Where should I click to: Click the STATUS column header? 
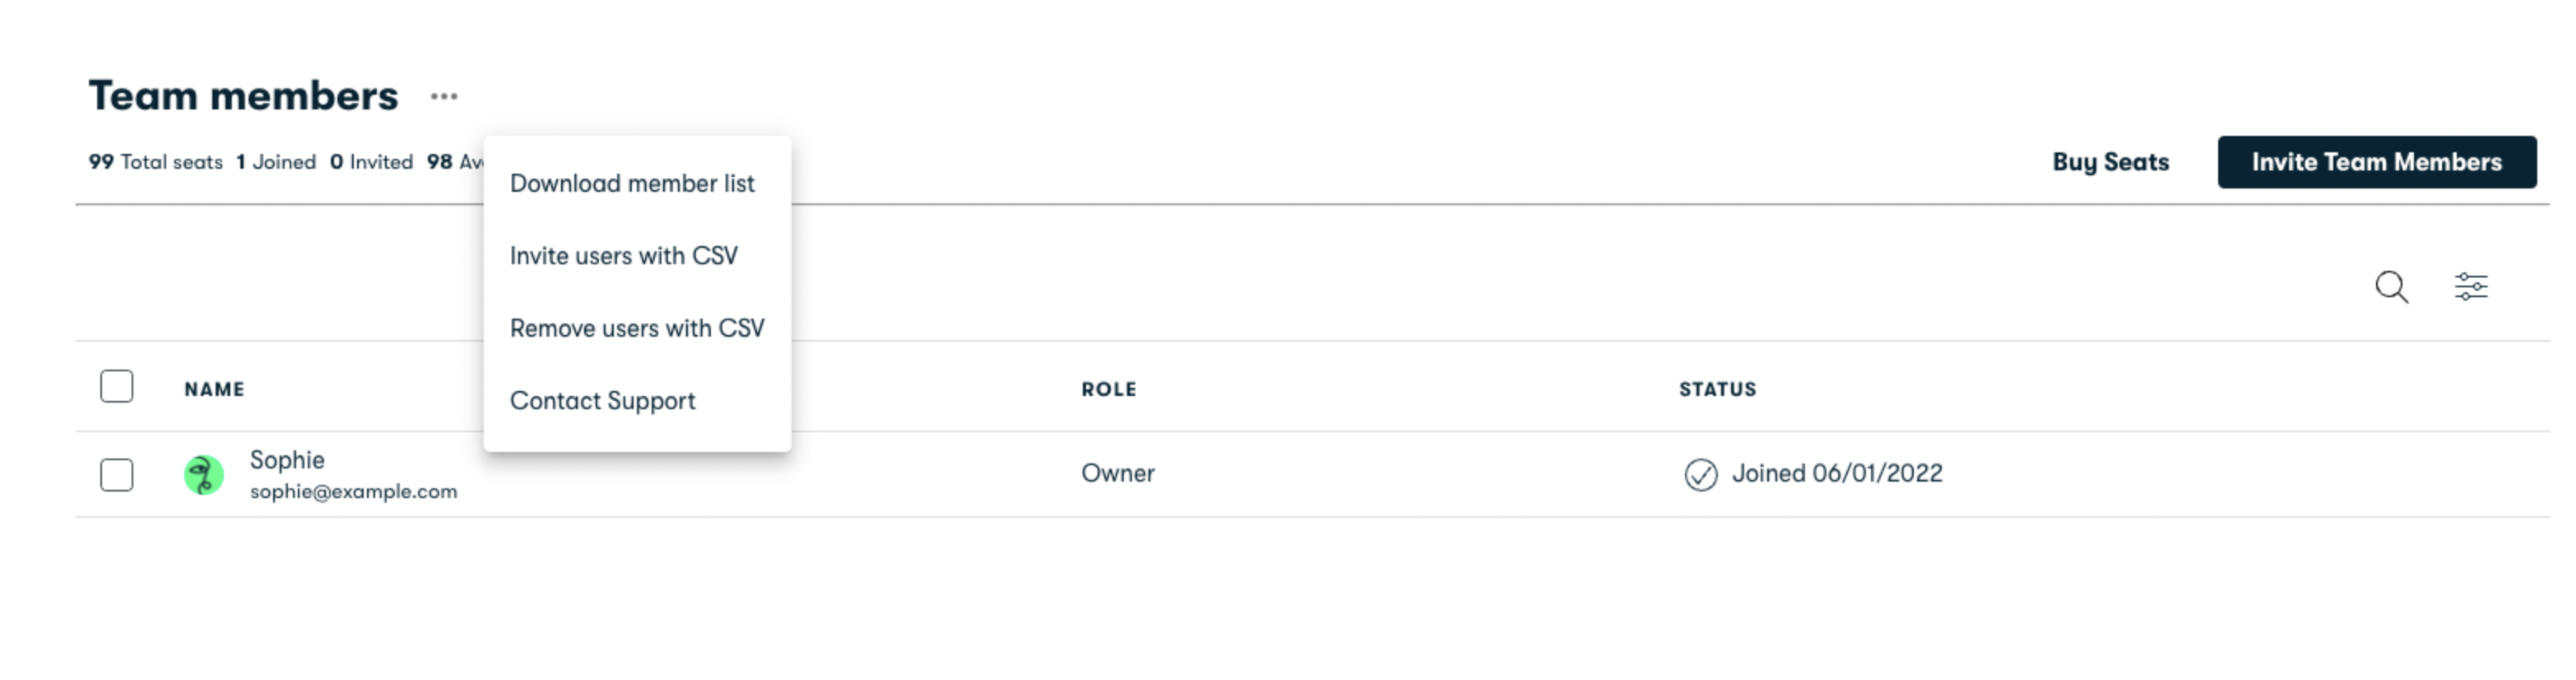pyautogui.click(x=1717, y=389)
